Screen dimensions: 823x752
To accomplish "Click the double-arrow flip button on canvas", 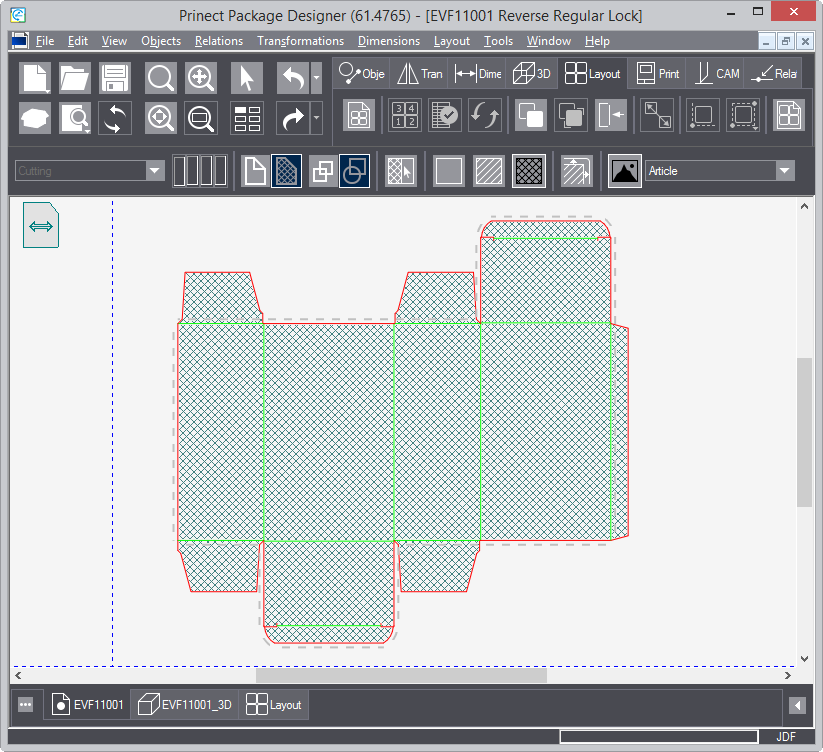I will pyautogui.click(x=41, y=227).
